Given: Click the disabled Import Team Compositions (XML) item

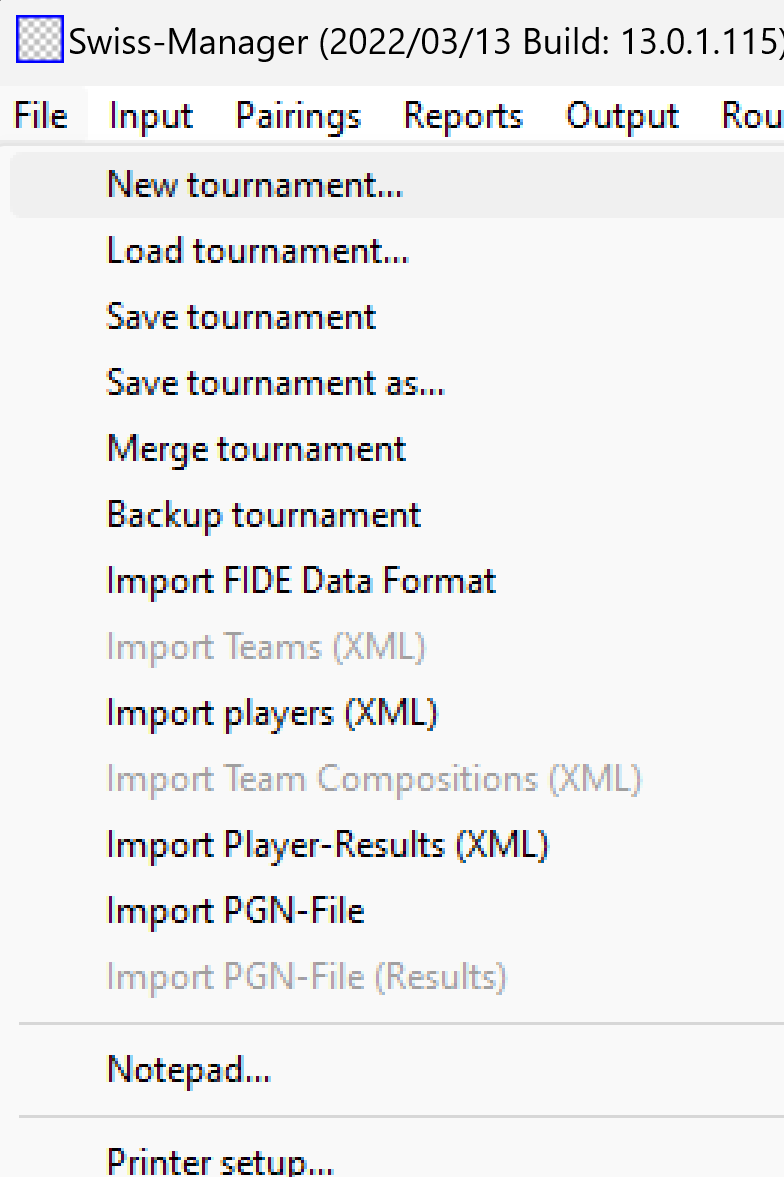Looking at the screenshot, I should (x=373, y=779).
